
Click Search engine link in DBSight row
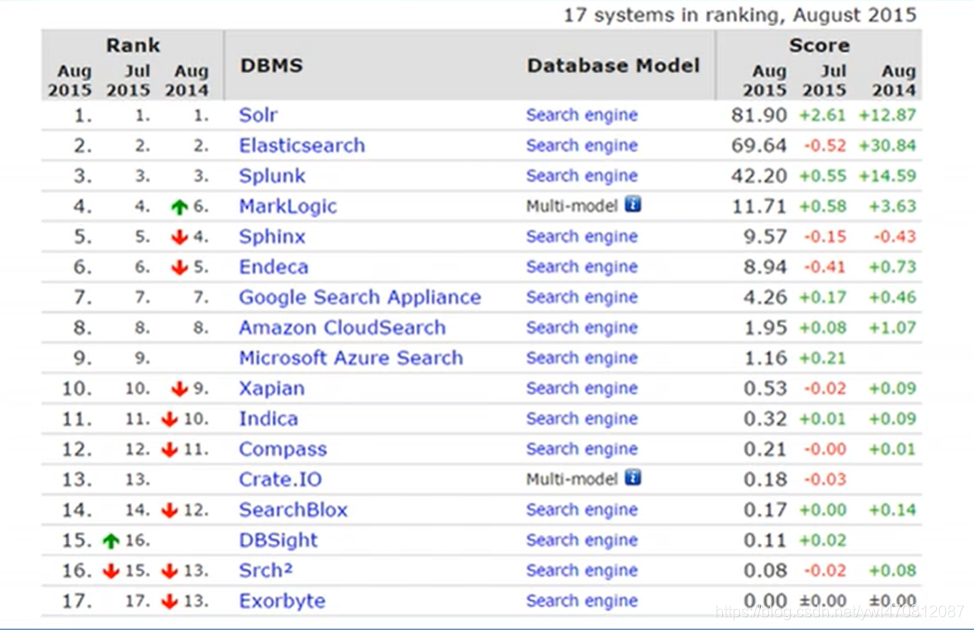click(581, 541)
